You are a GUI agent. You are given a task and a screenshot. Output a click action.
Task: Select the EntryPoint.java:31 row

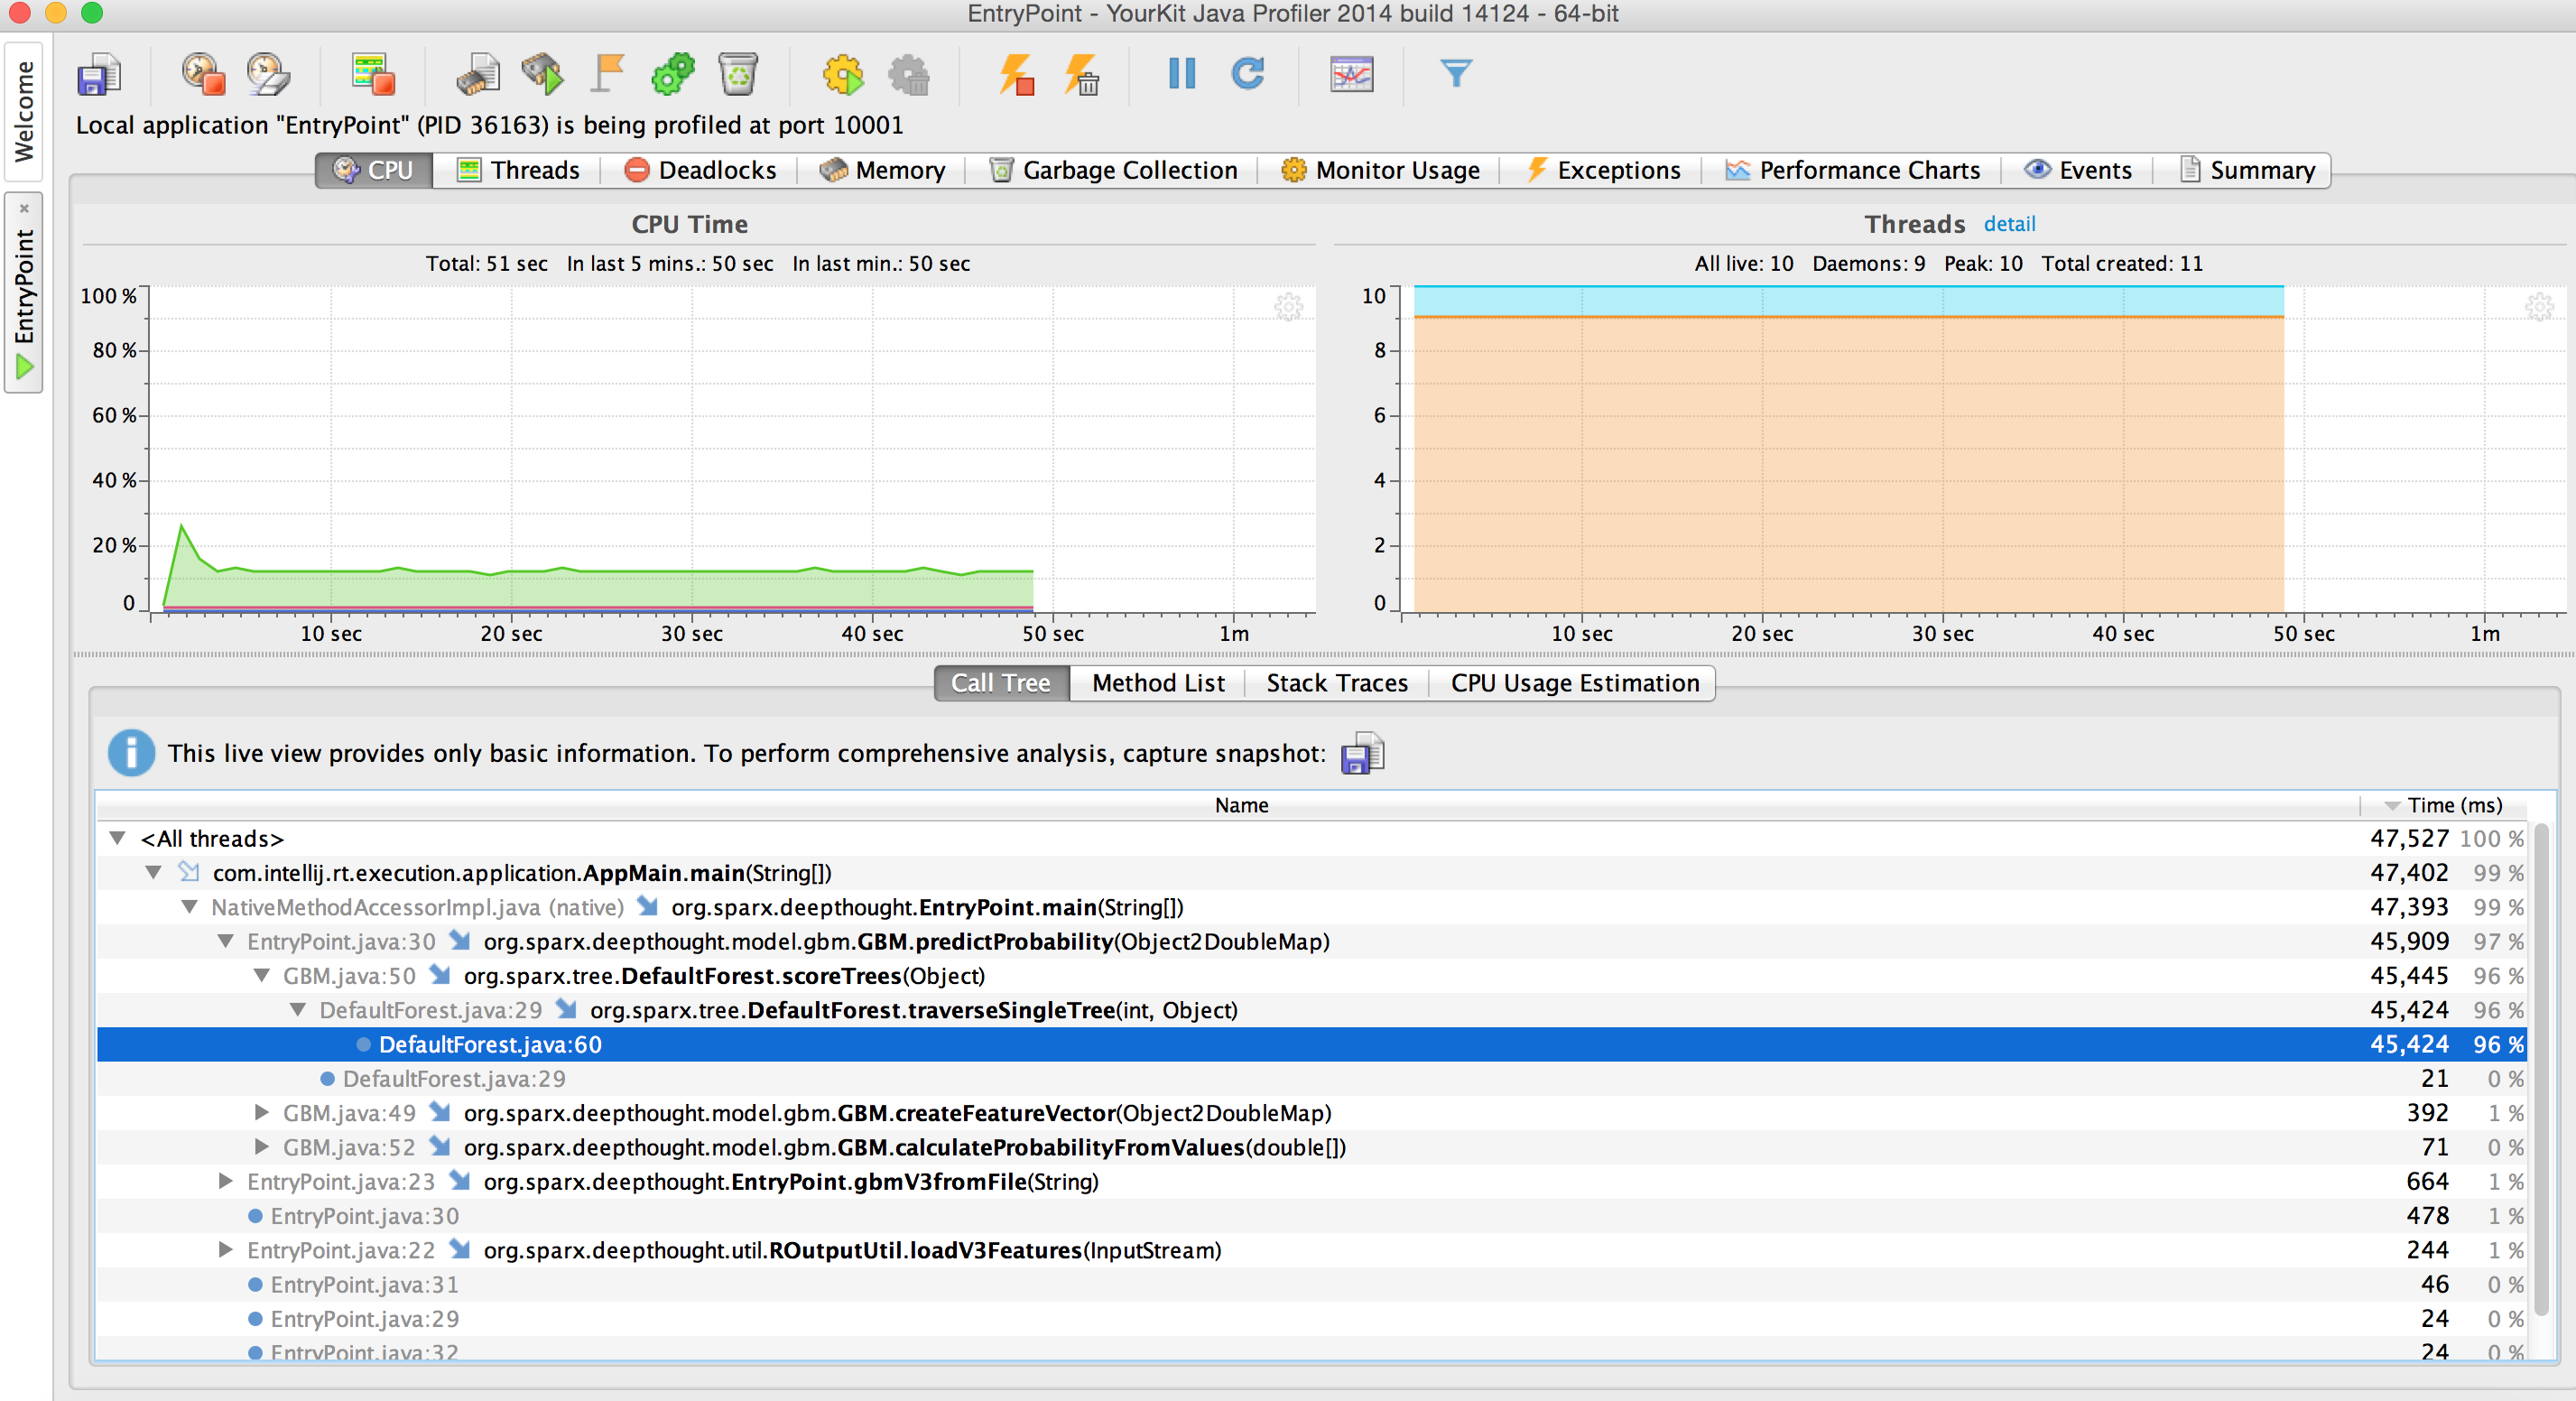pyautogui.click(x=1311, y=1284)
